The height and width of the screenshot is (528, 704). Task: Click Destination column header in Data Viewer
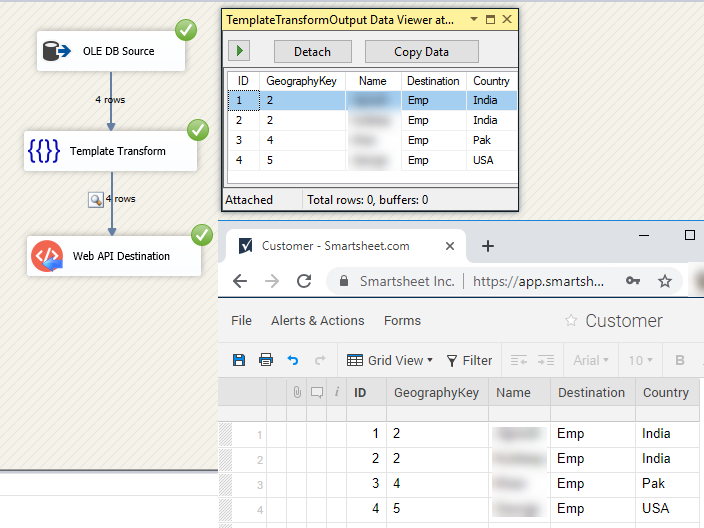pyautogui.click(x=433, y=81)
